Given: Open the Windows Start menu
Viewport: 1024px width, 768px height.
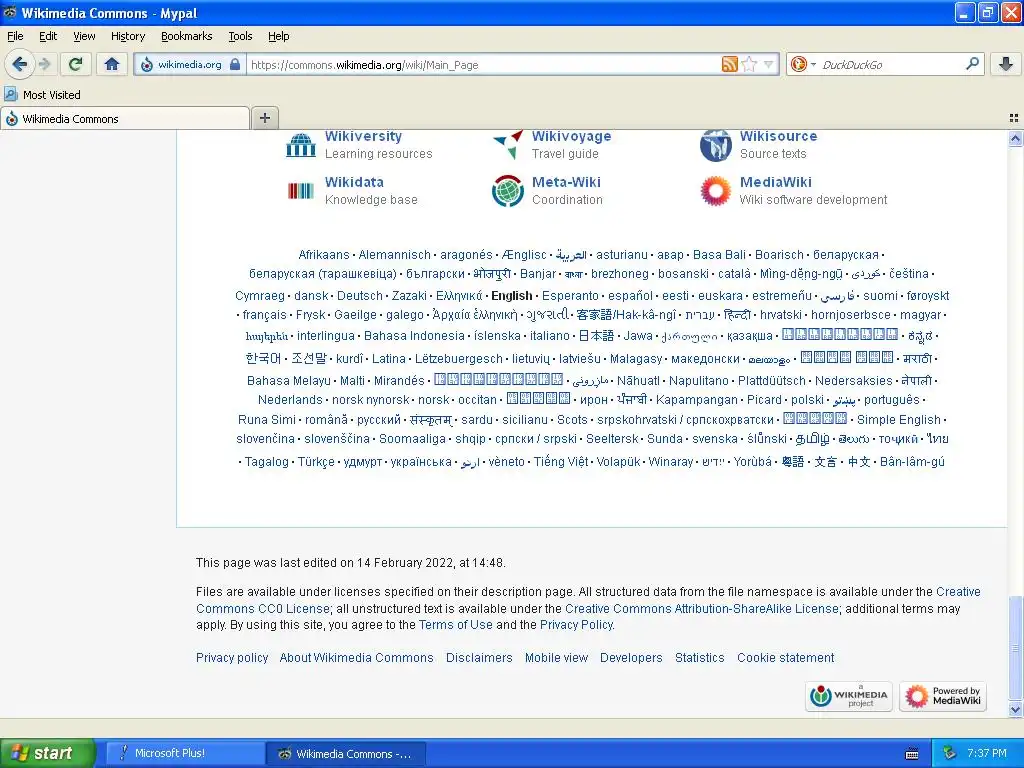Looking at the screenshot, I should coord(47,753).
